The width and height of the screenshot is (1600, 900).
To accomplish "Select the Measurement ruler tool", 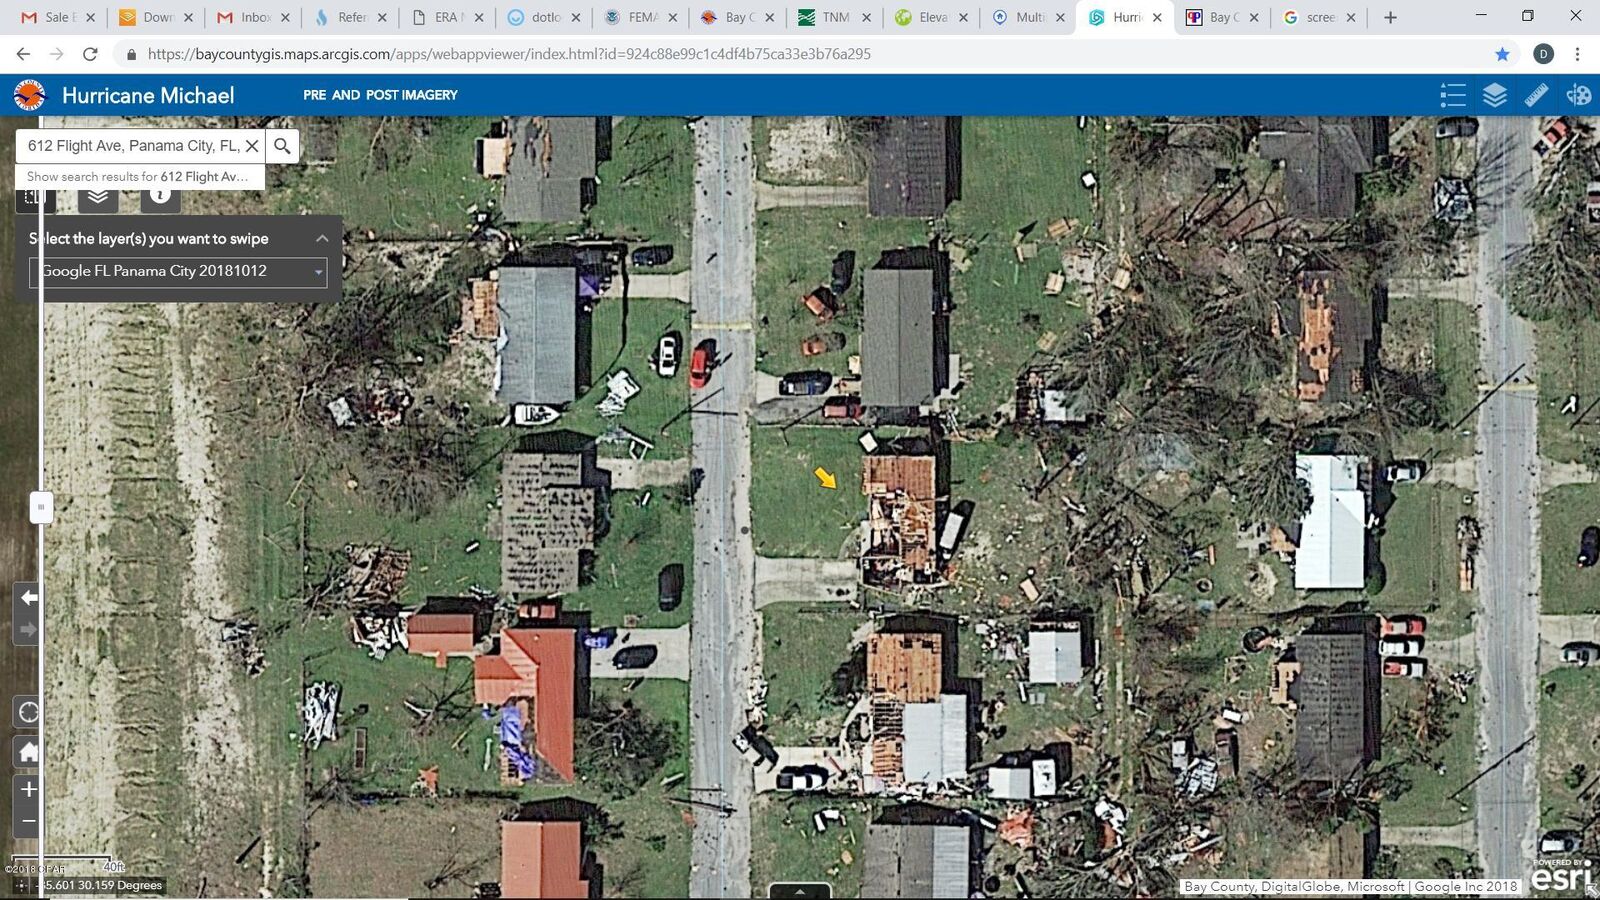I will pyautogui.click(x=1537, y=95).
